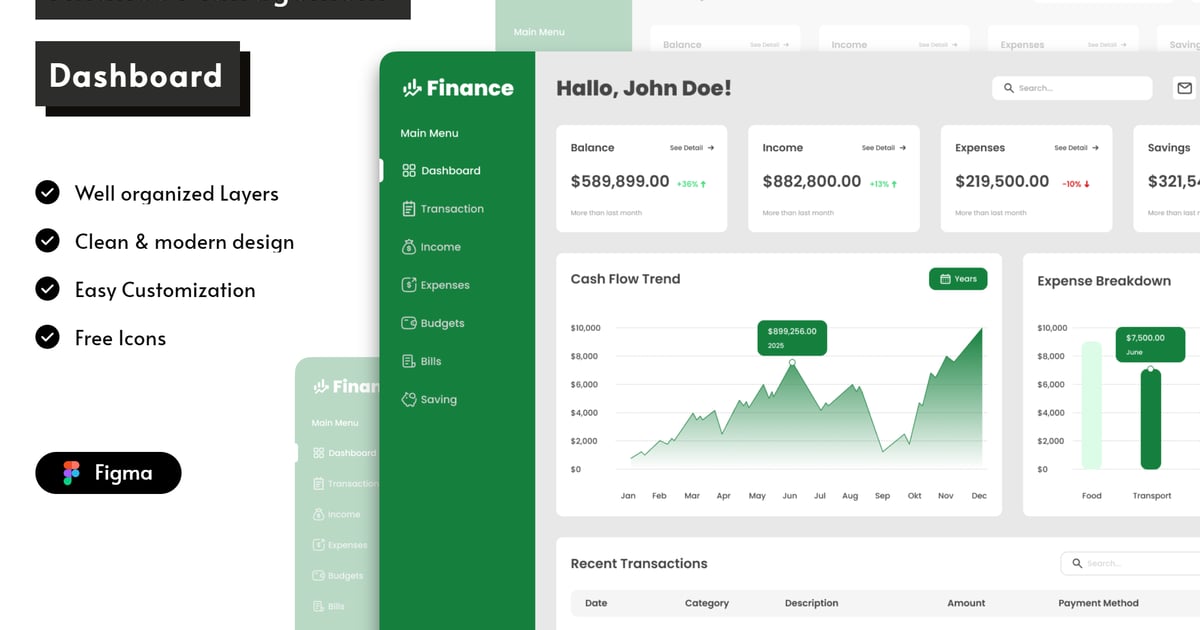
Task: Click checkmark beside Well organized Layers
Action: click(47, 193)
